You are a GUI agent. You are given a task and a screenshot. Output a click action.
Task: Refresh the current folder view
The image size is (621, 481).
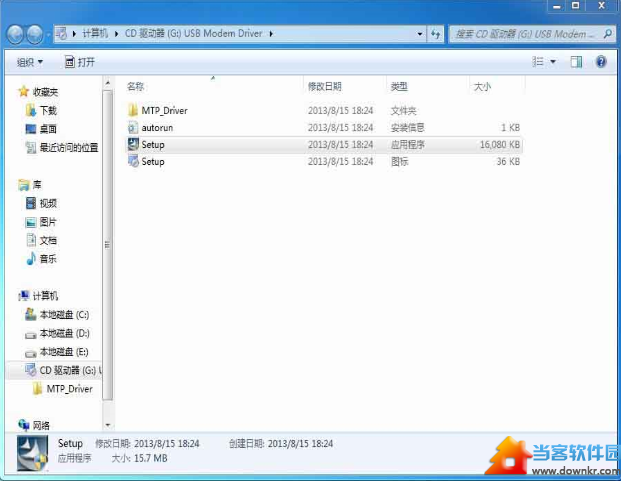tap(436, 34)
